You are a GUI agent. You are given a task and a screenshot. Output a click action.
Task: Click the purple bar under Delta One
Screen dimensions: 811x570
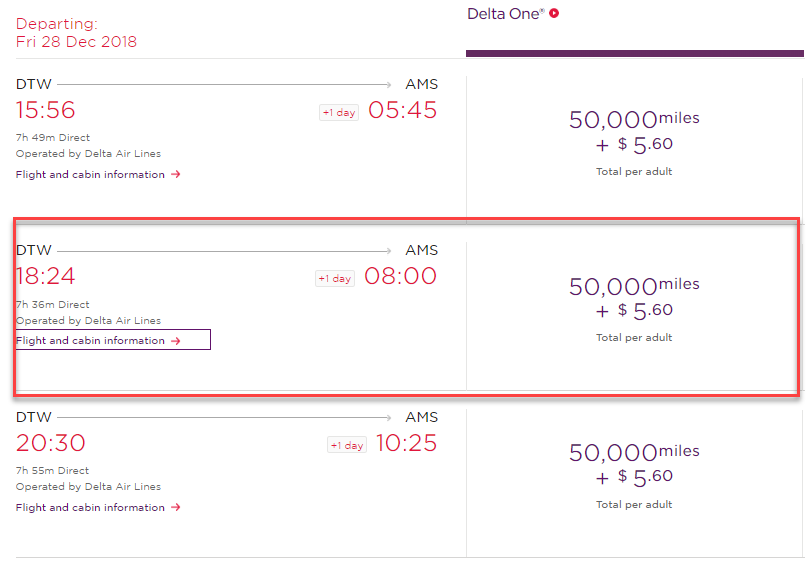[x=634, y=54]
